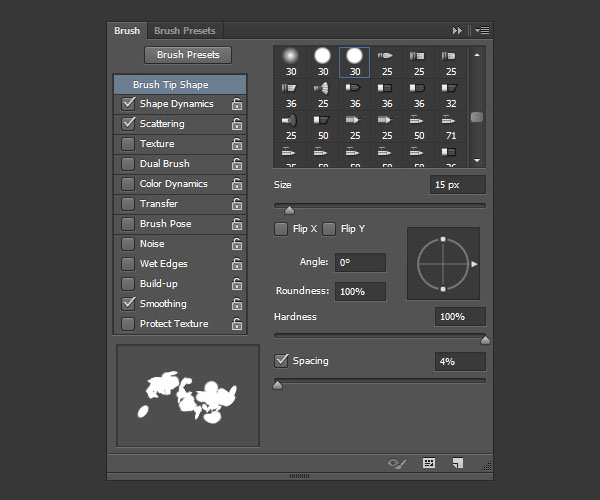
Task: Disable the Smoothing checkbox
Action: coord(128,304)
